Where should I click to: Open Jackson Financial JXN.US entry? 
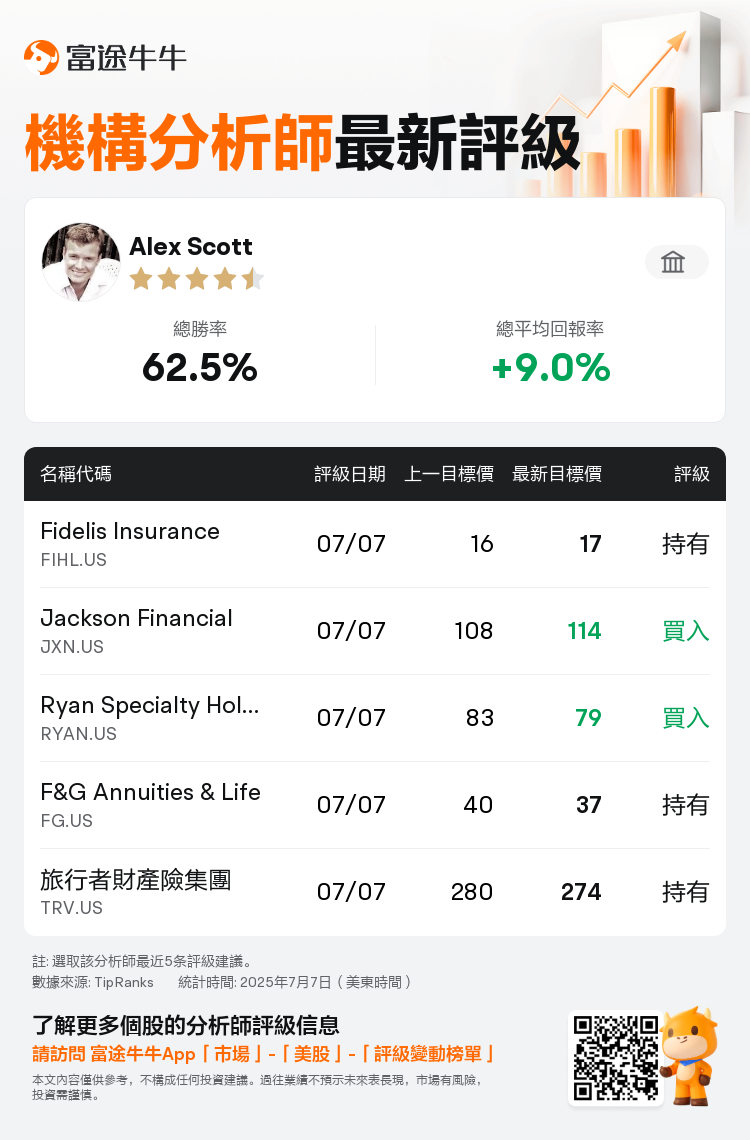pyautogui.click(x=375, y=631)
